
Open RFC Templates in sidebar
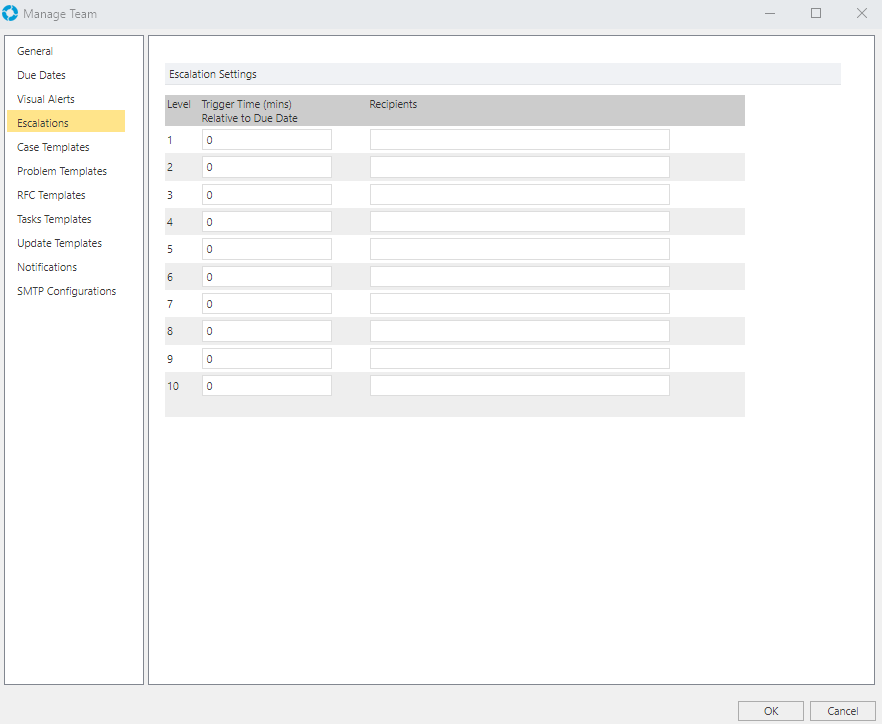(51, 195)
